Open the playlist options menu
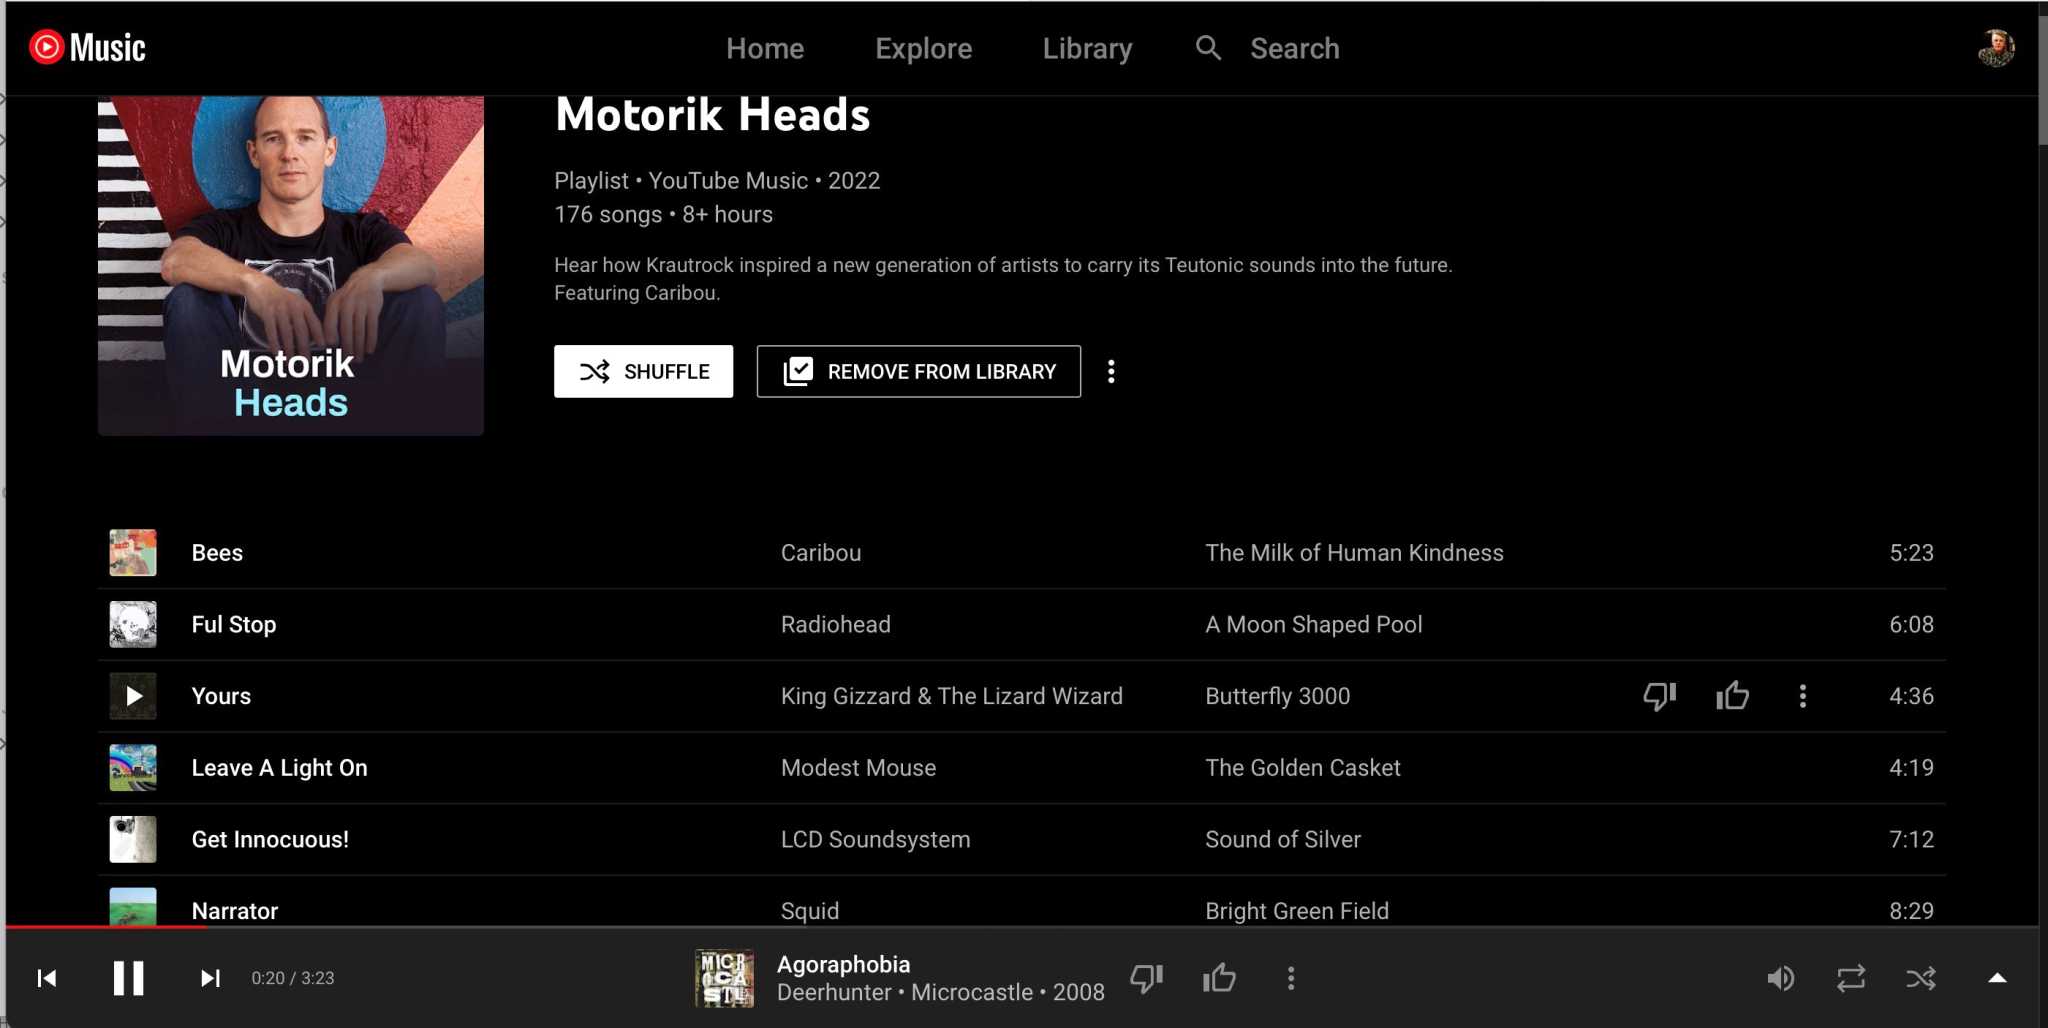The image size is (2048, 1028). 1111,371
